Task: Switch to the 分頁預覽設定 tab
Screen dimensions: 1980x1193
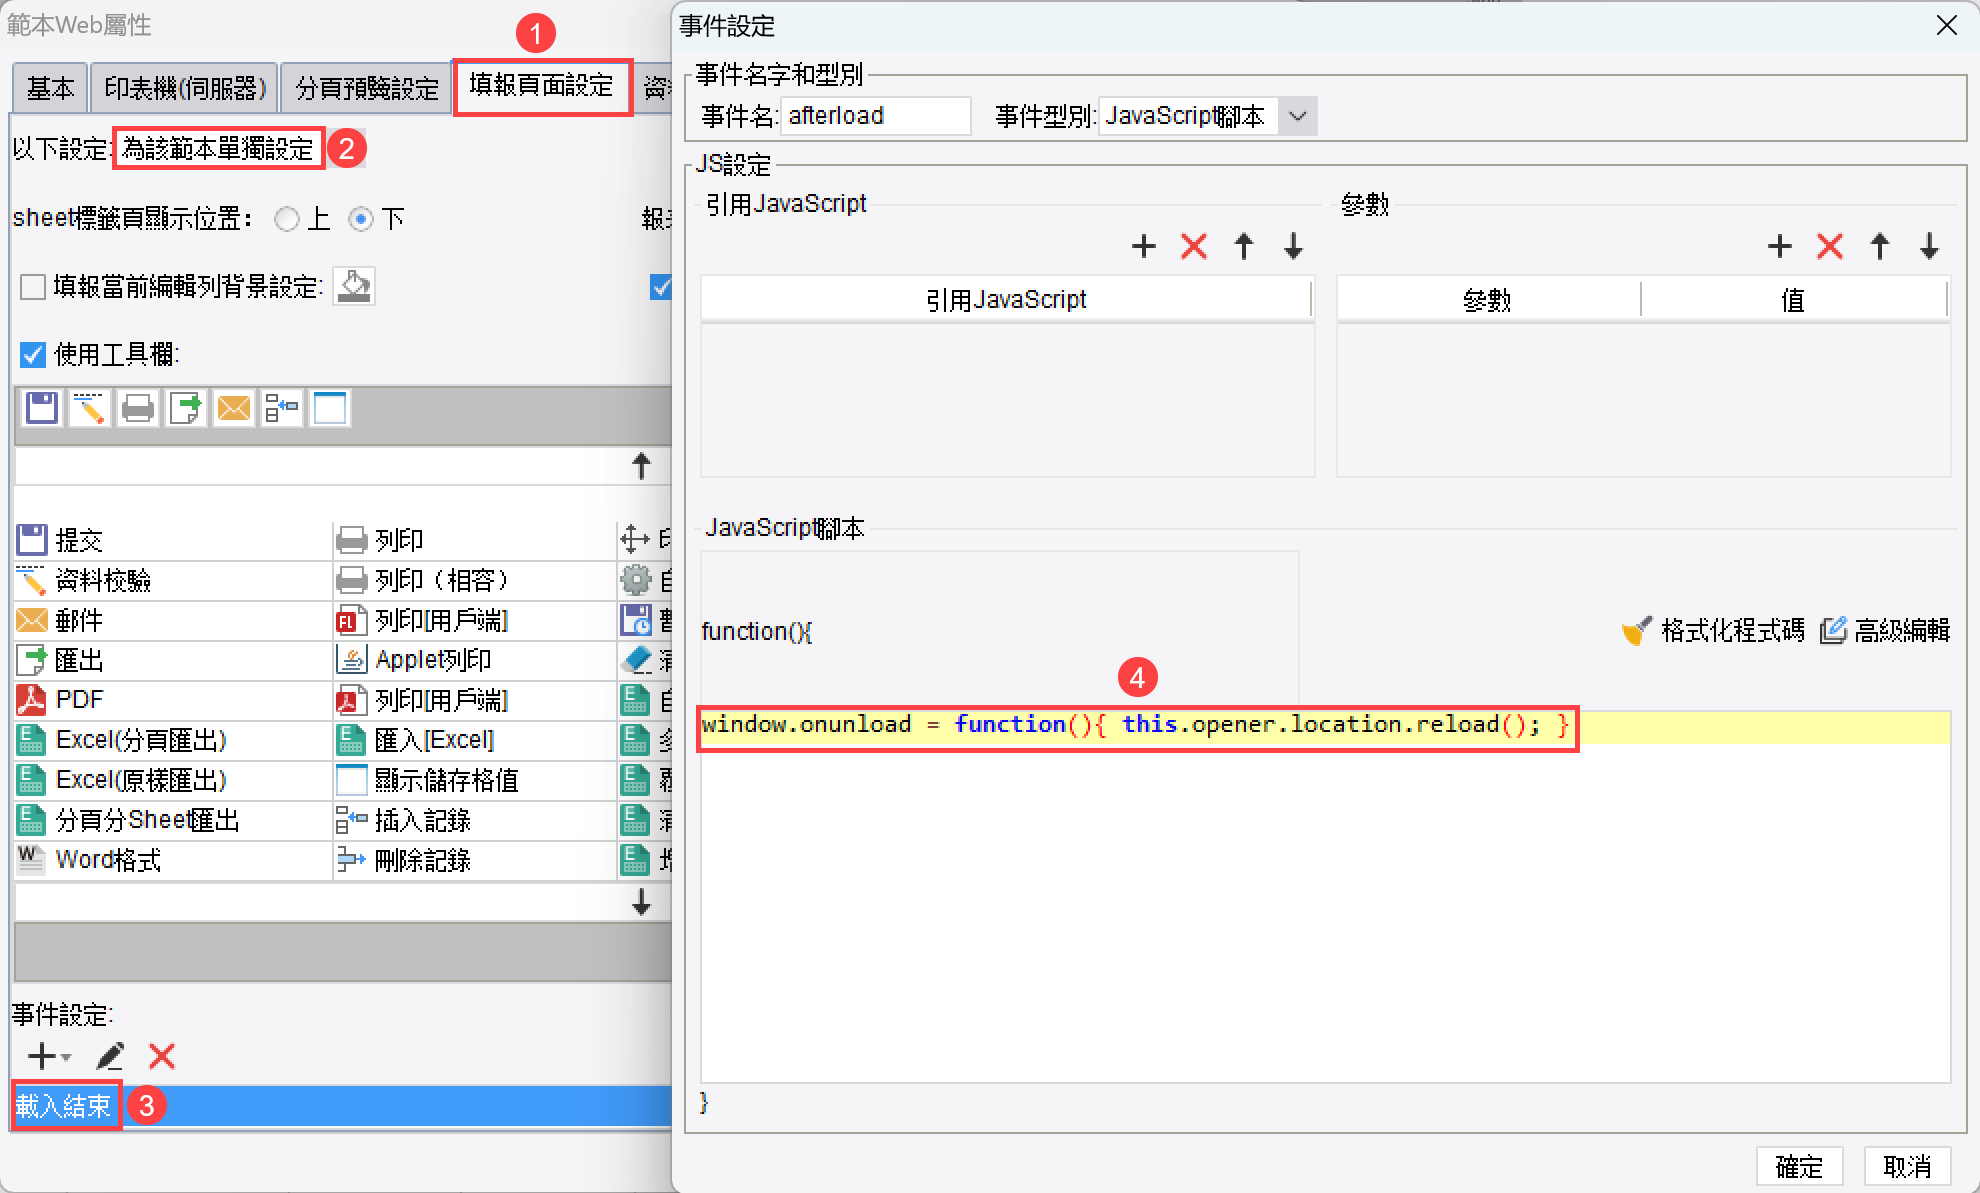Action: pyautogui.click(x=366, y=87)
